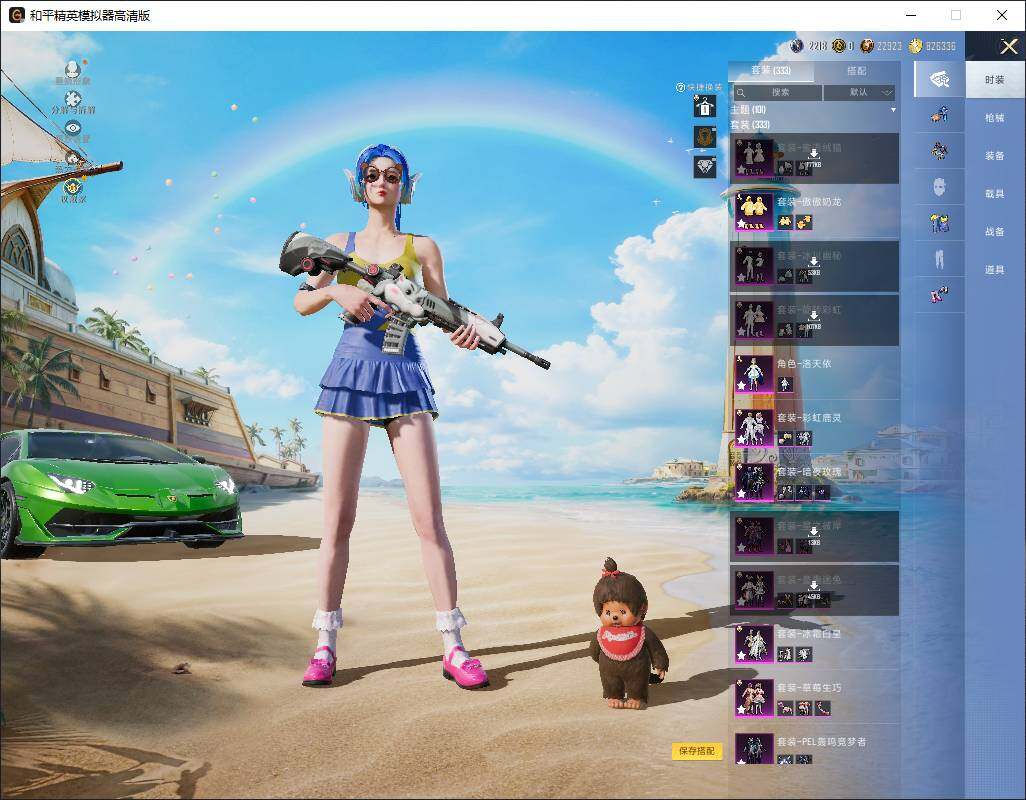1026x800 pixels.
Task: Select the blue shirt tops category icon
Action: [939, 223]
